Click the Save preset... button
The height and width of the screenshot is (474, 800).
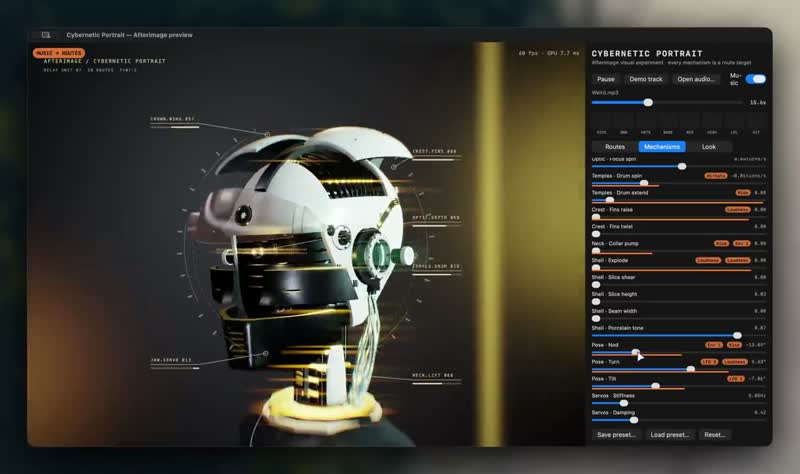[616, 435]
